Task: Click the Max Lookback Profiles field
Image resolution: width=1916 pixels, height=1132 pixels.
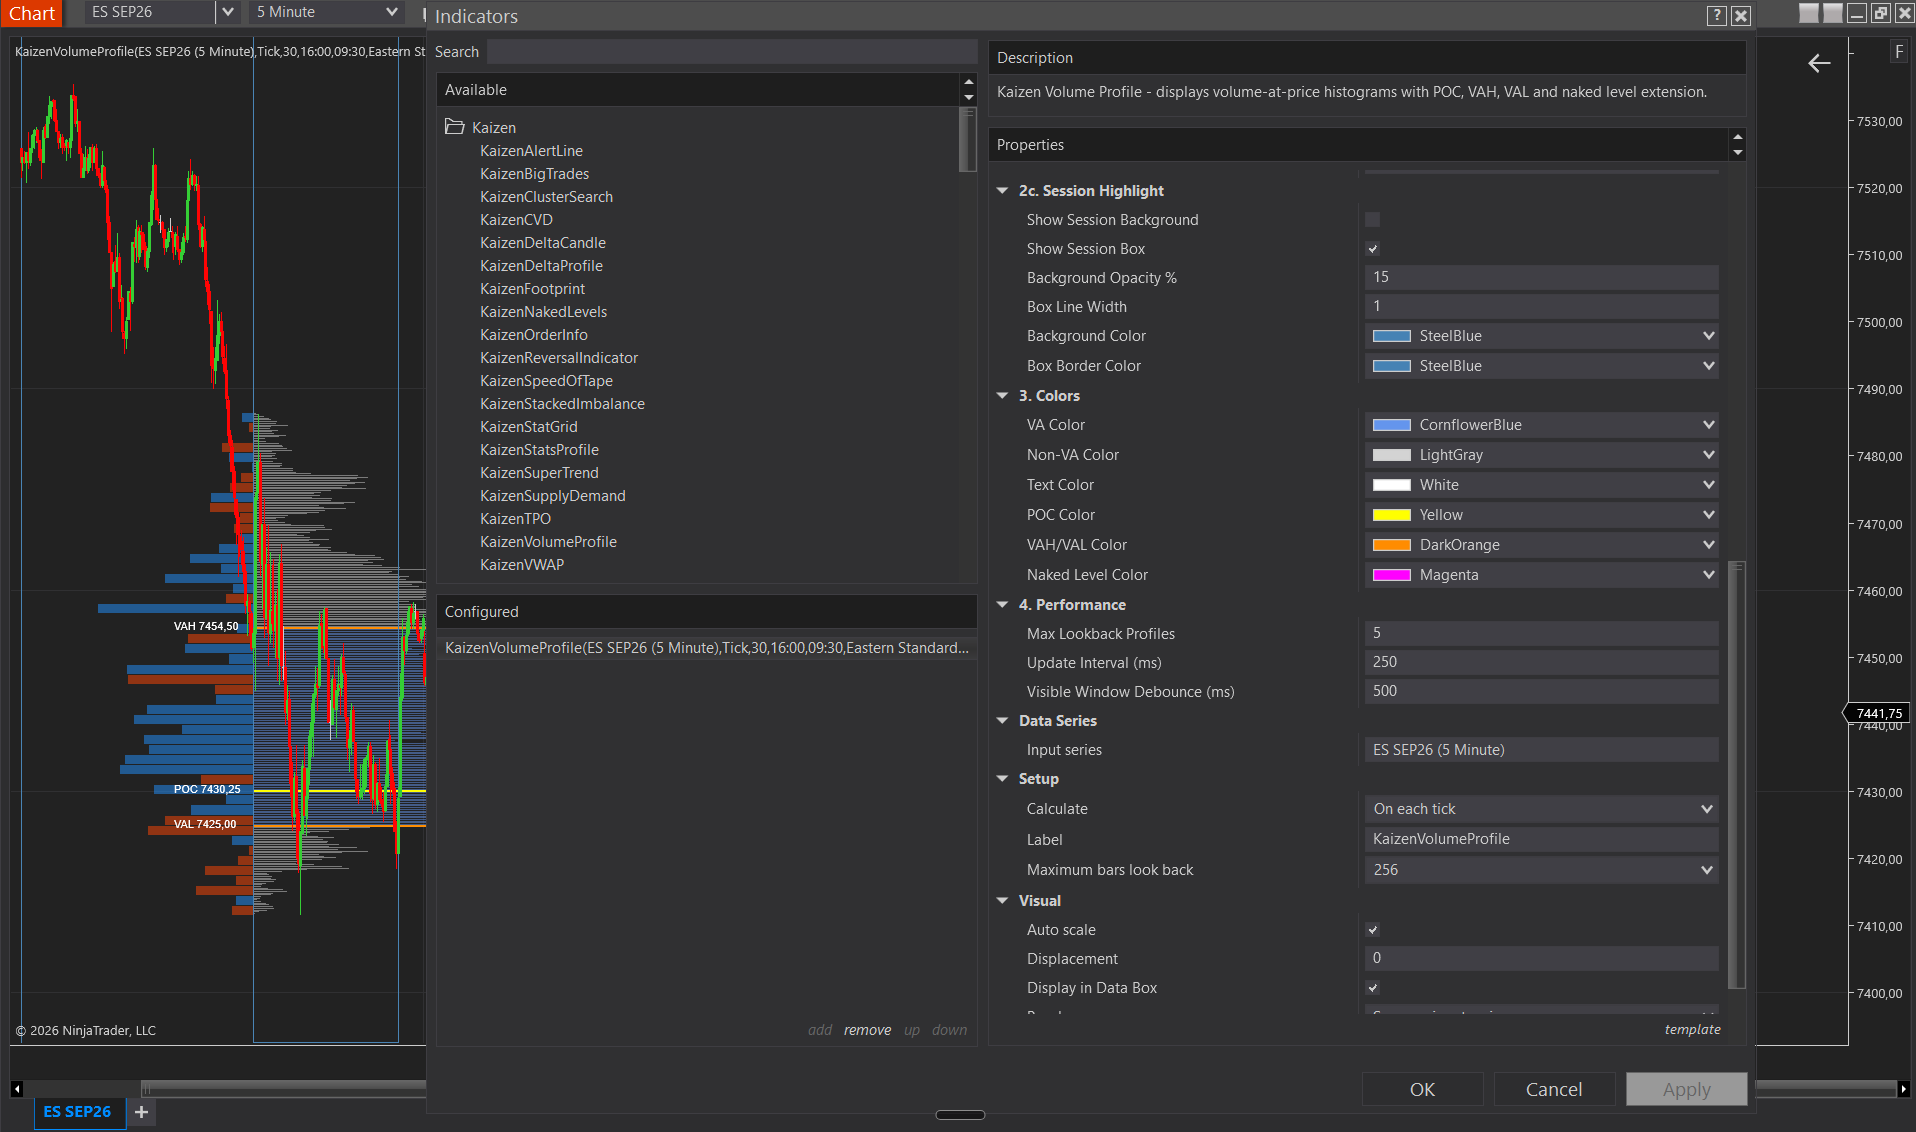Action: coord(1542,633)
